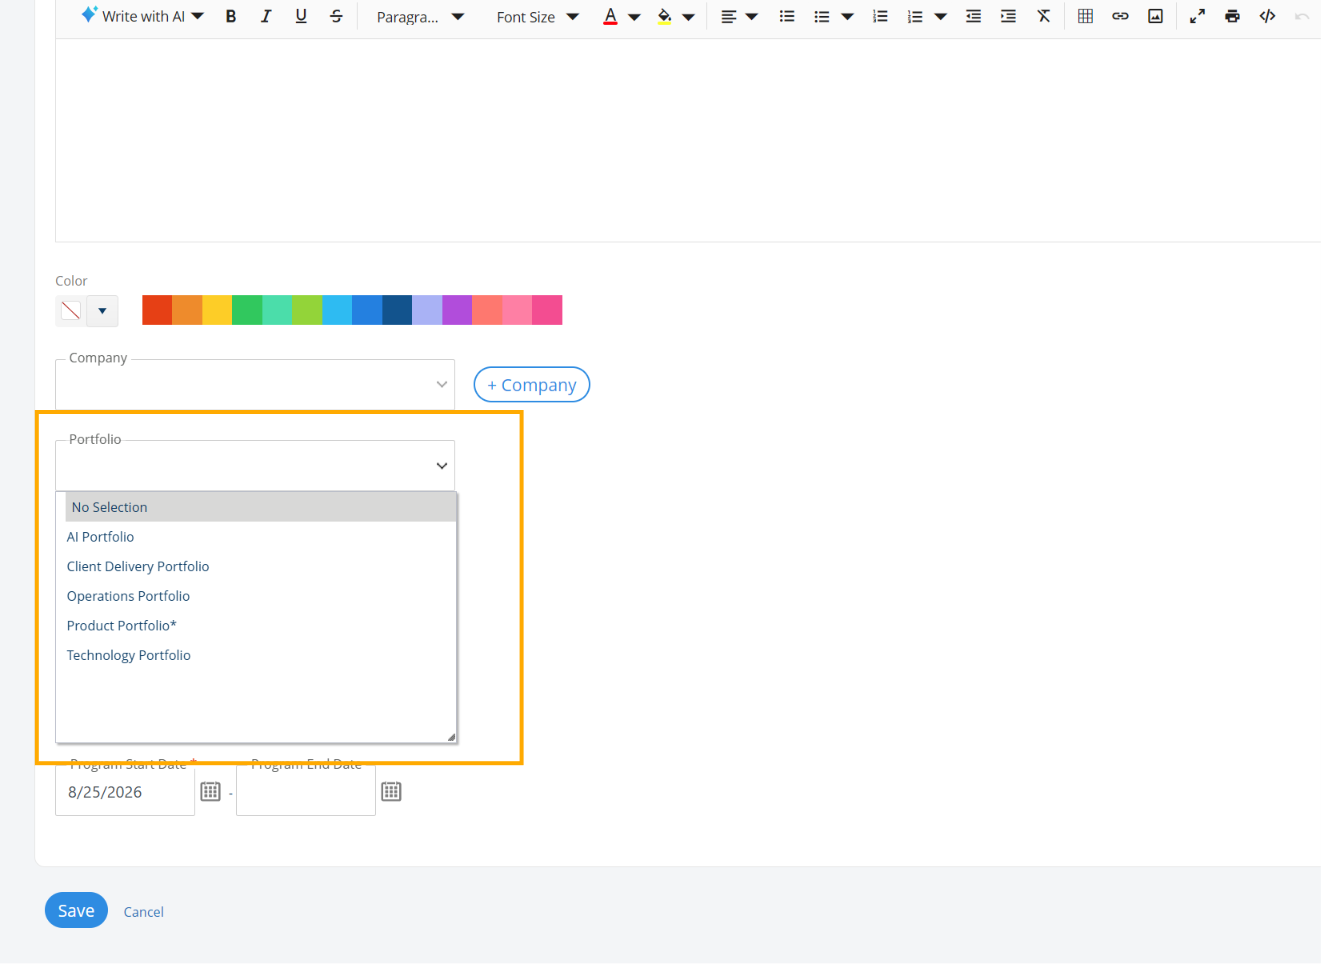Click the Cancel link
1321x964 pixels.
pos(144,912)
